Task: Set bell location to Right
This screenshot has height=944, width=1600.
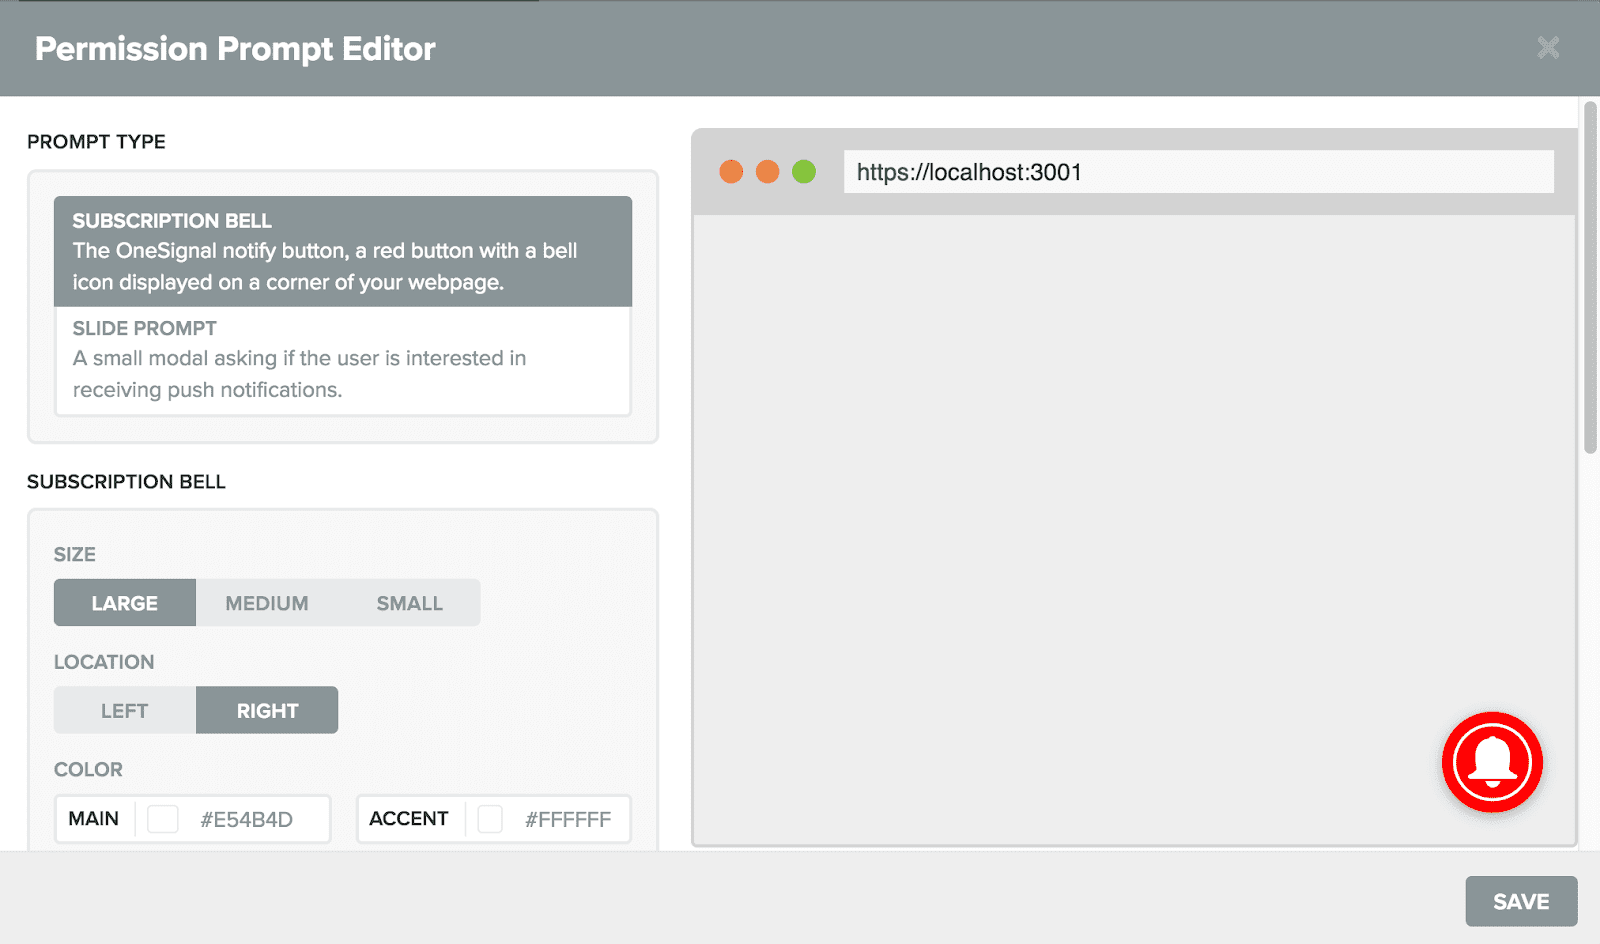Action: pyautogui.click(x=267, y=710)
